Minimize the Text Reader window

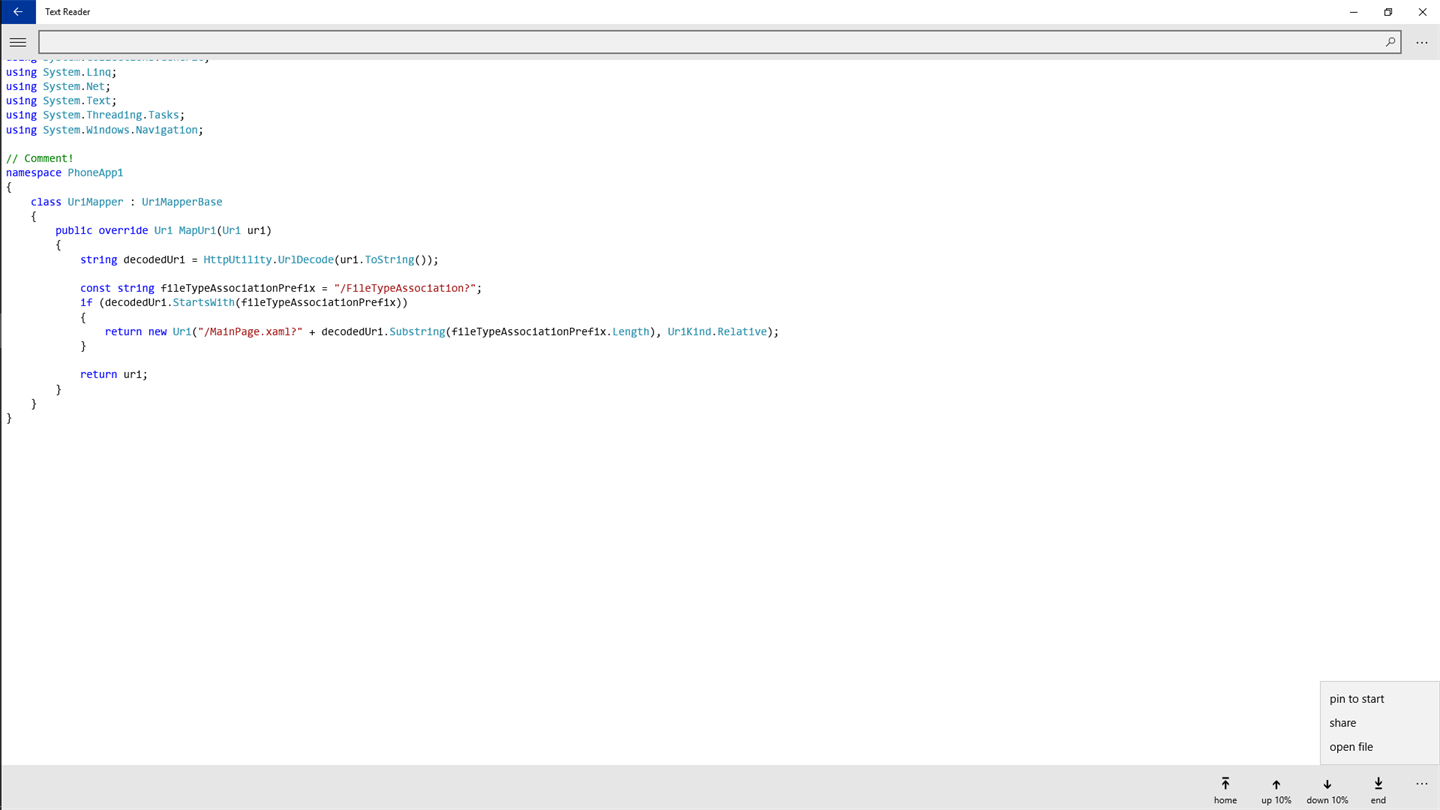coord(1353,12)
